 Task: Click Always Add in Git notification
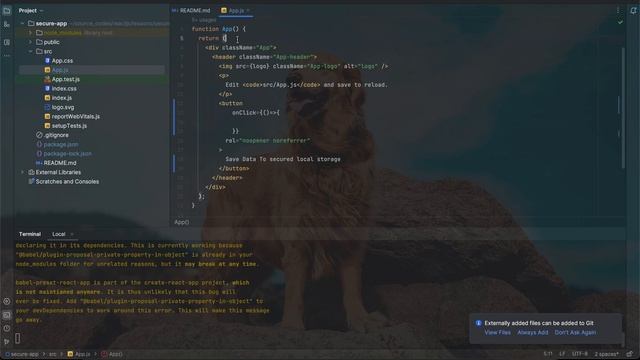tap(532, 333)
